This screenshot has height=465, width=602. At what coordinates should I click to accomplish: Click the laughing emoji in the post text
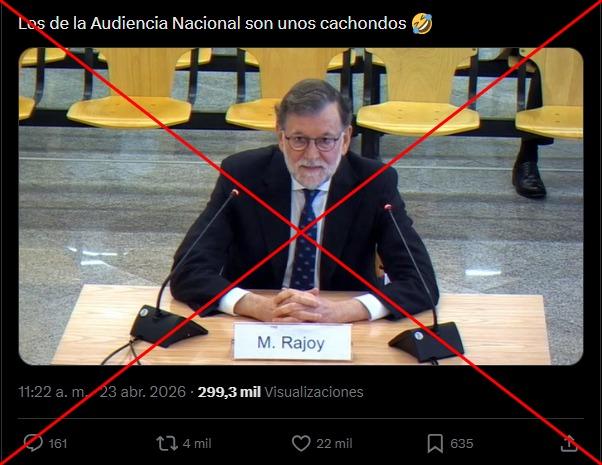422,23
